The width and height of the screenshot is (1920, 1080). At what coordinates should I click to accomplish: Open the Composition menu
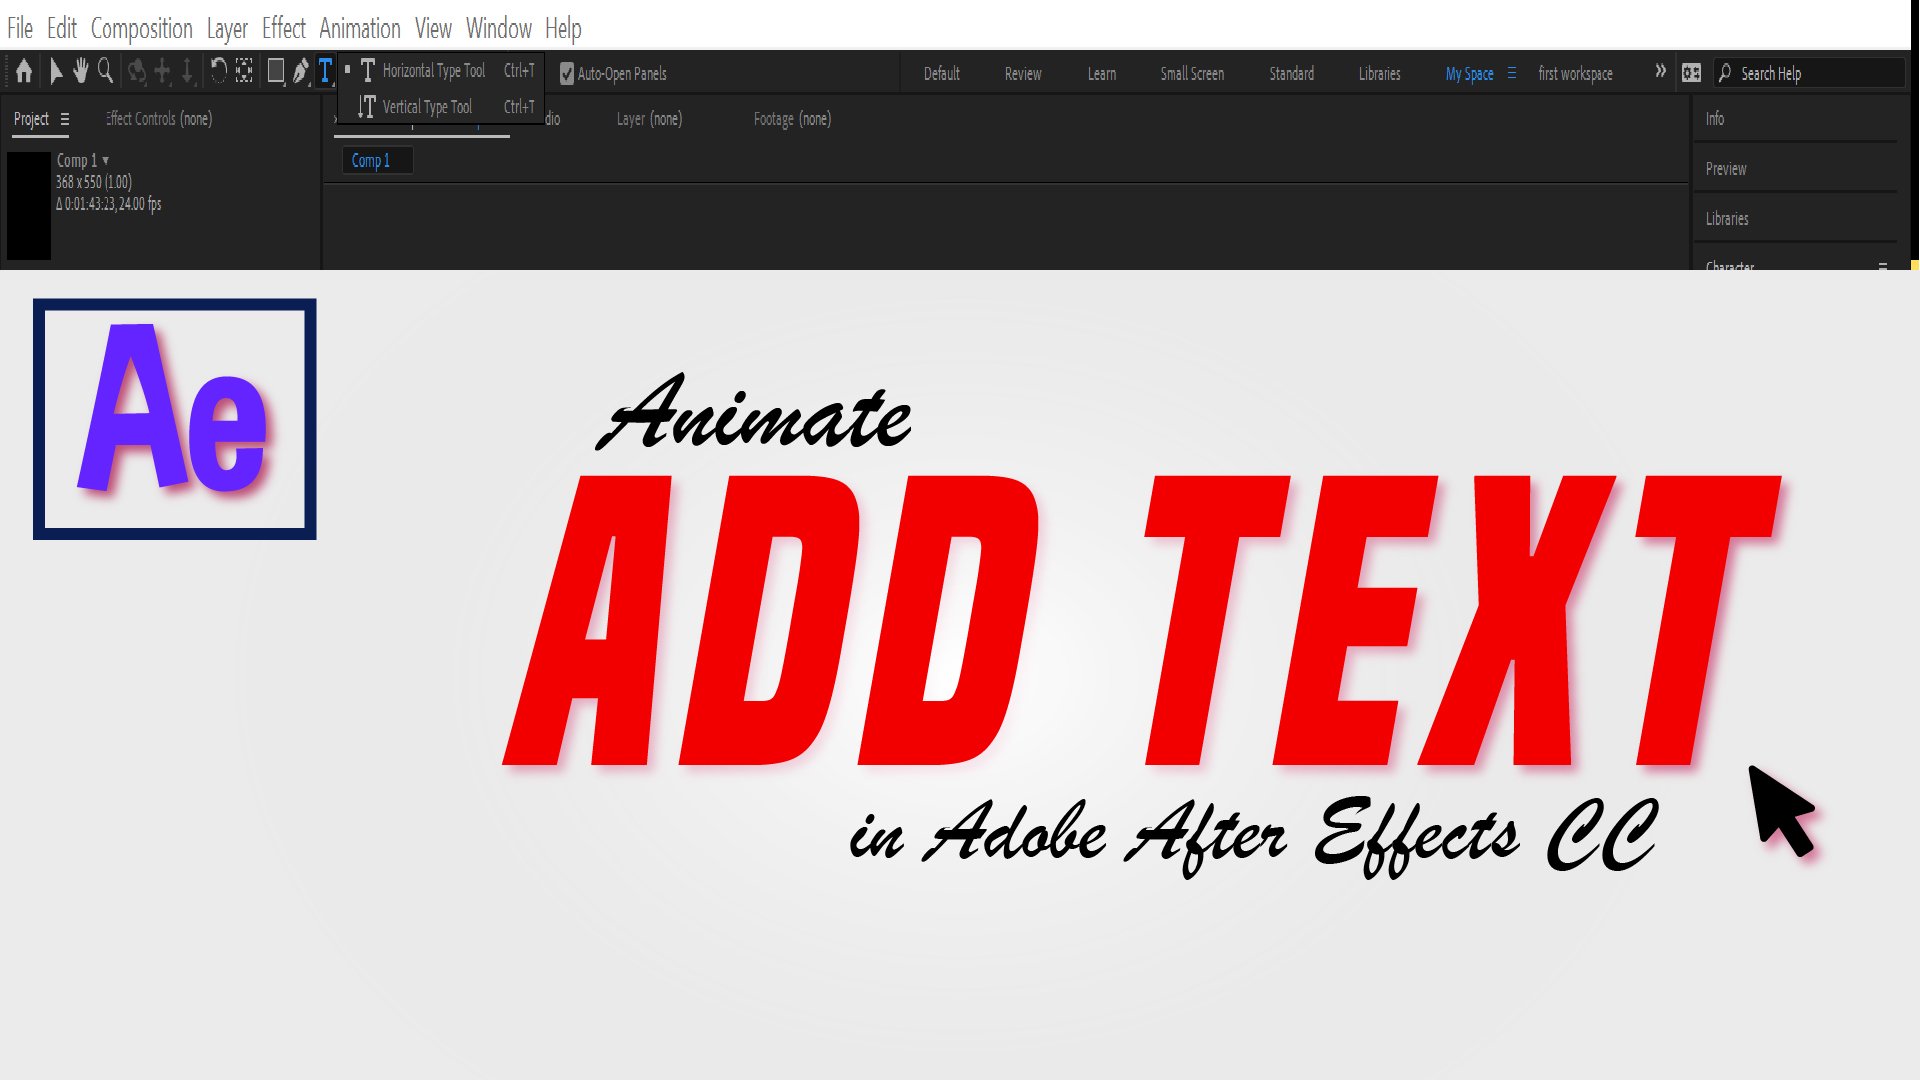tap(142, 28)
